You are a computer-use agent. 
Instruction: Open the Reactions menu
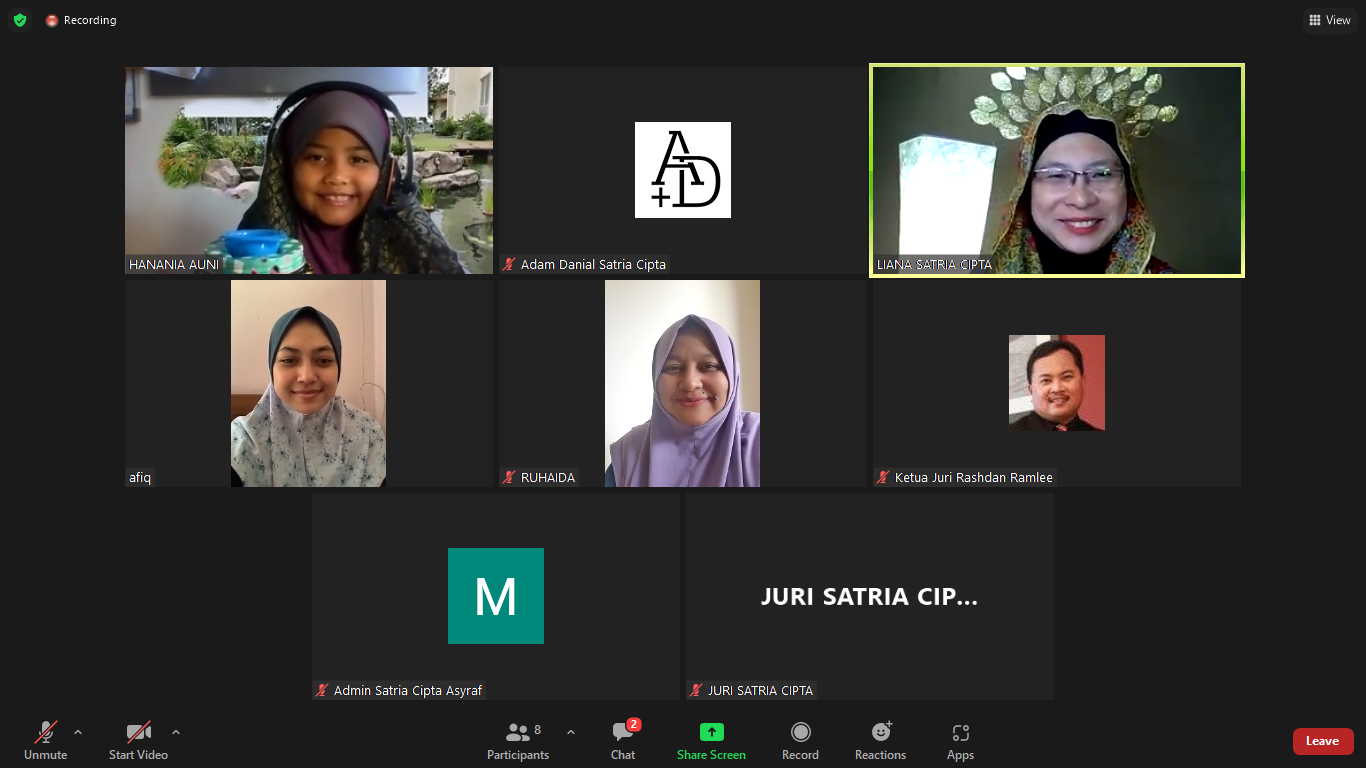[880, 740]
